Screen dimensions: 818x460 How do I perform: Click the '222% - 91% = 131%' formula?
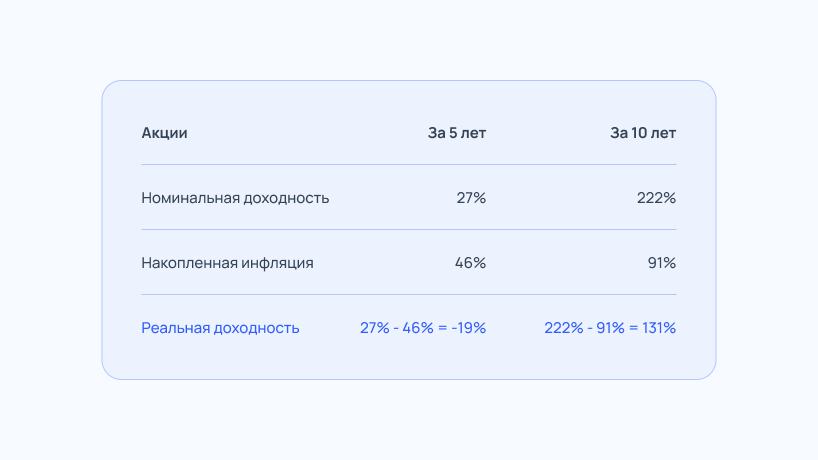[610, 328]
